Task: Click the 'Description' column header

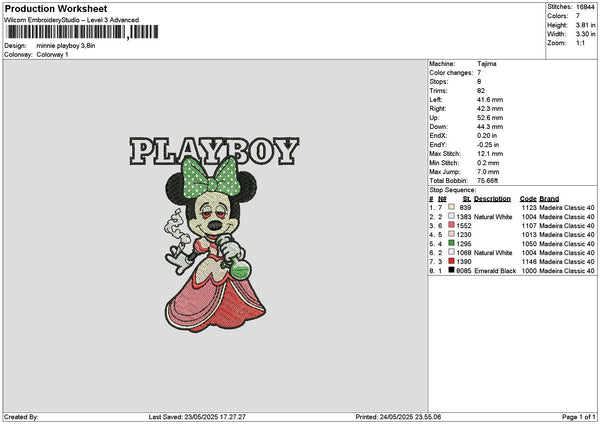Action: [492, 199]
